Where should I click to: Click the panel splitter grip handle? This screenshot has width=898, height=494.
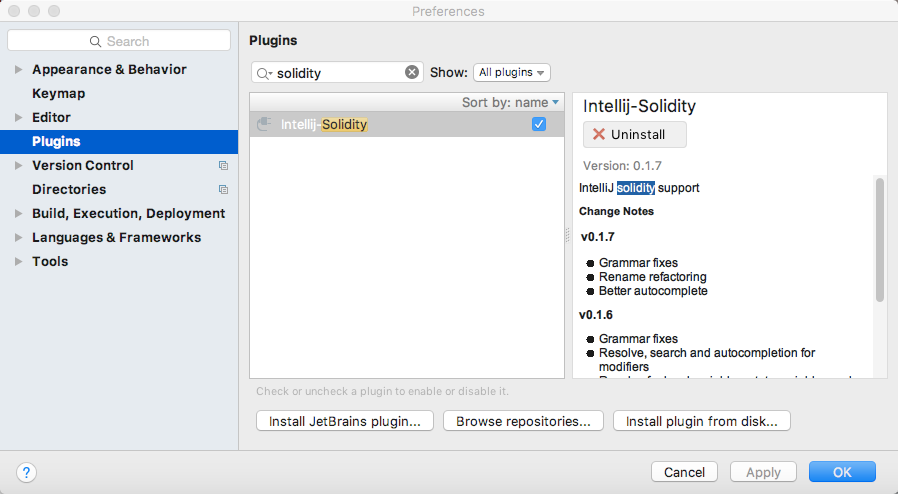pyautogui.click(x=568, y=235)
